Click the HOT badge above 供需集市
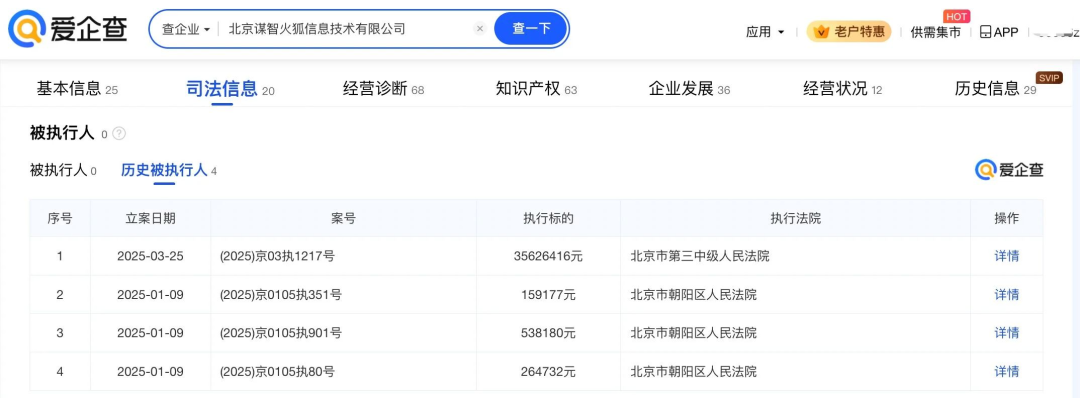 pos(957,17)
